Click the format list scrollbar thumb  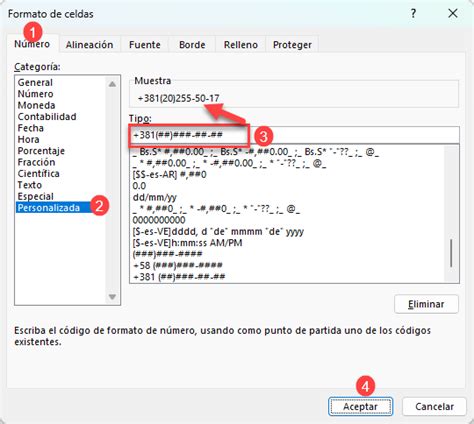coord(451,253)
